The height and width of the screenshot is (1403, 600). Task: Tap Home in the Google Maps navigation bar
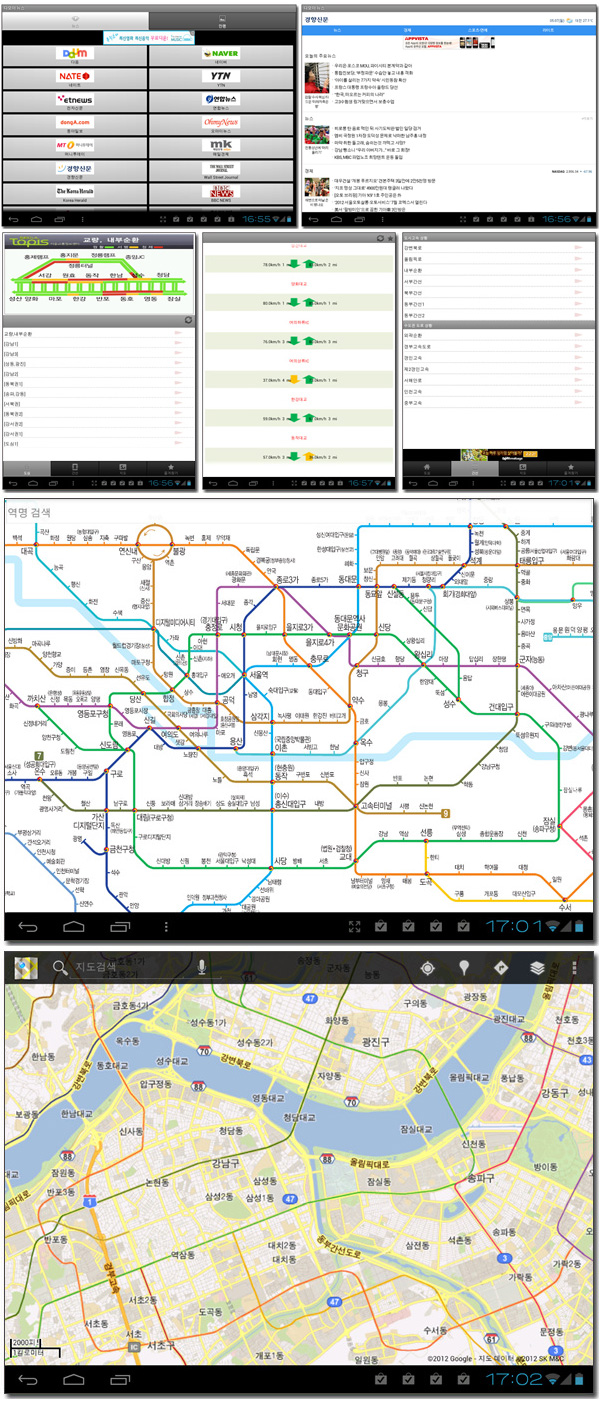coord(74,1379)
